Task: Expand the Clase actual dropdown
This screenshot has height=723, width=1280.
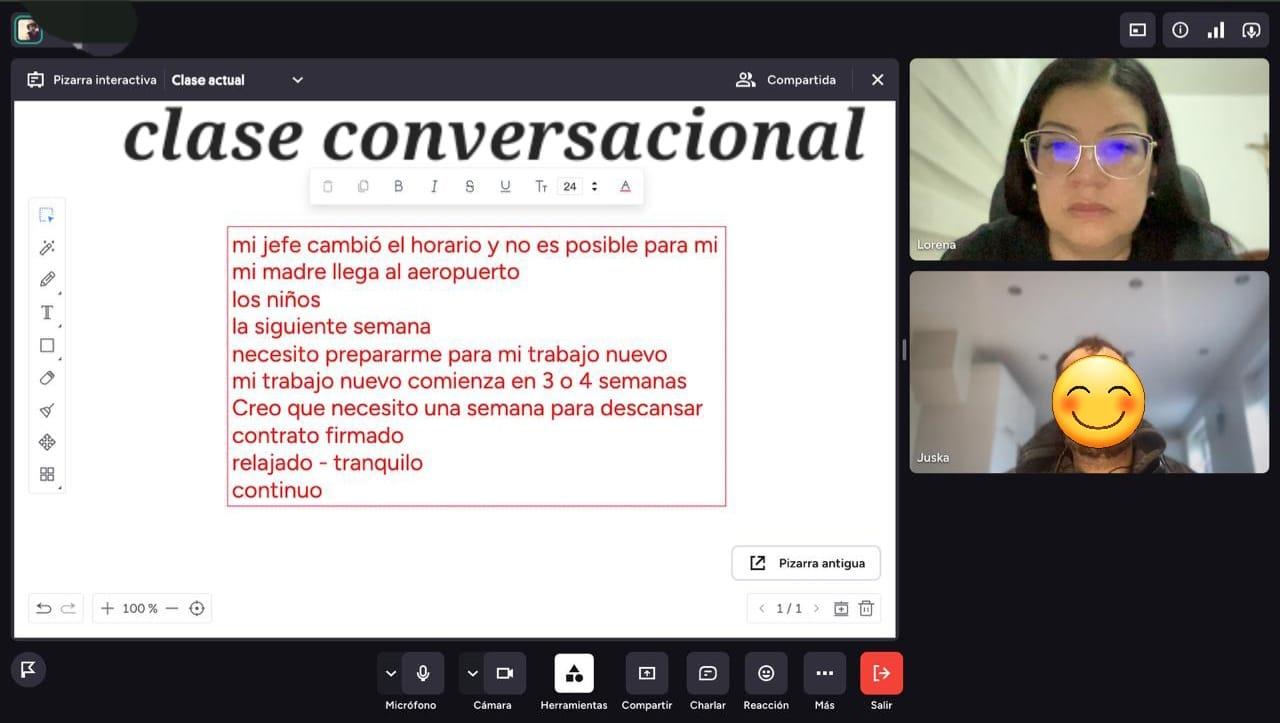Action: tap(297, 80)
